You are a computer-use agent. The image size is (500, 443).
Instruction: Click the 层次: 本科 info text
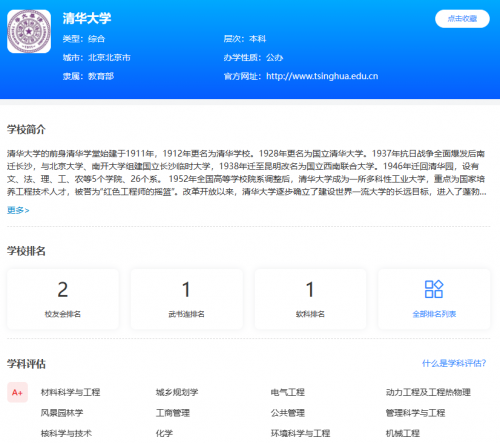(245, 39)
